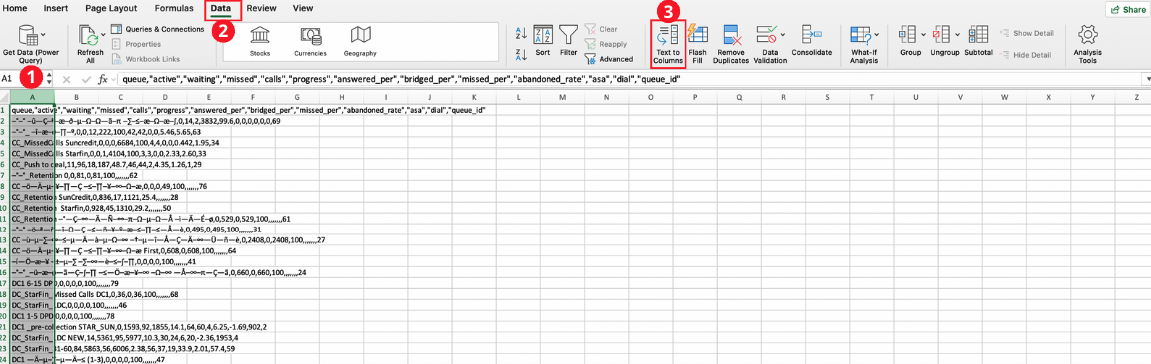Confirm the formula bar entry checkmark
Viewport: 1151px width, 364px height.
pyautogui.click(x=86, y=79)
